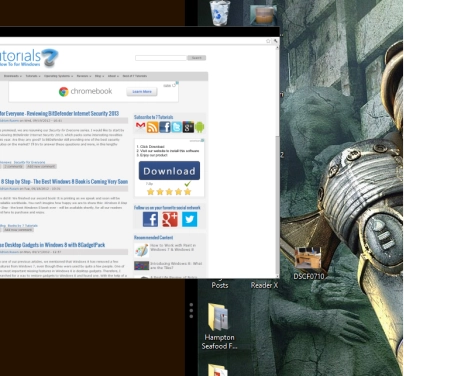
Task: Open the Tutorials dropdown in site navigation
Action: pyautogui.click(x=33, y=76)
